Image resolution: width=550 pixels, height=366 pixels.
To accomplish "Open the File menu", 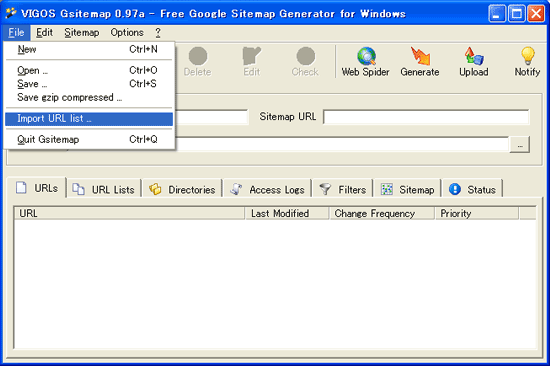I will tap(16, 33).
